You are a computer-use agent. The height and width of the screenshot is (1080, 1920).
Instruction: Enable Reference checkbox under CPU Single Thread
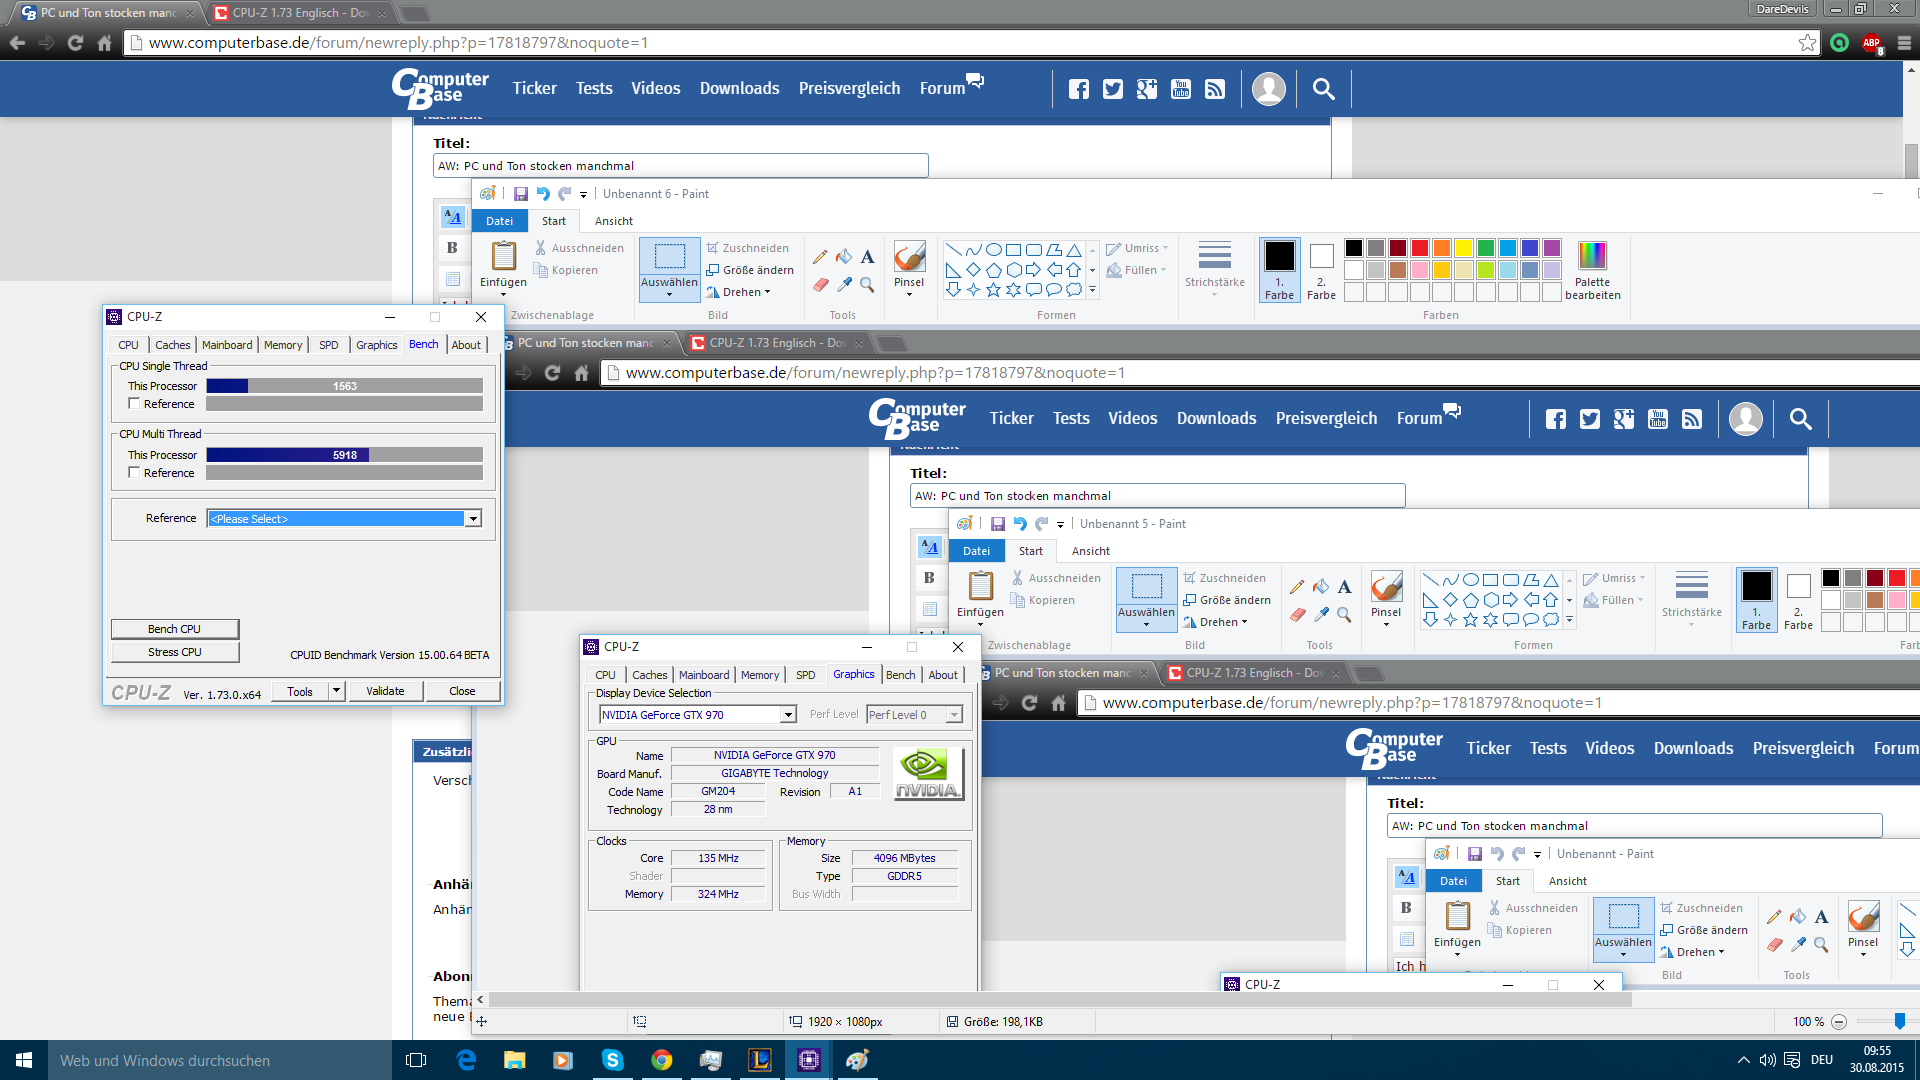click(x=134, y=404)
